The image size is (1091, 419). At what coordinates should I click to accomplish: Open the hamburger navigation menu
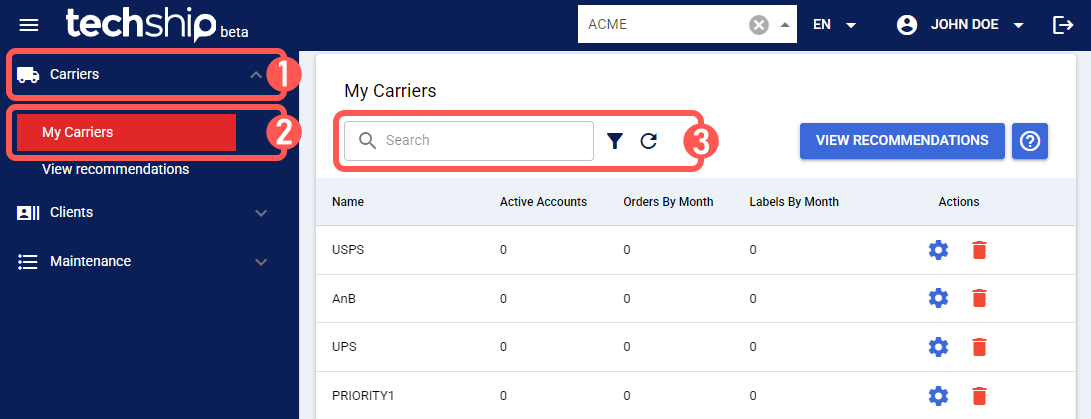click(x=29, y=25)
